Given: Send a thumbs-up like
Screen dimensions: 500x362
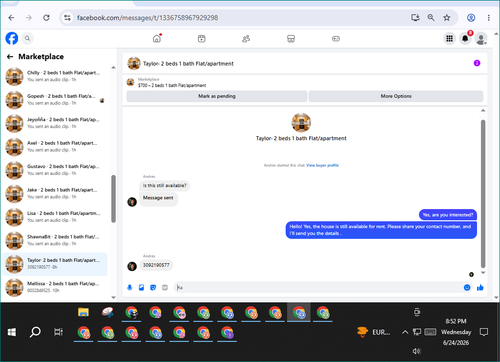Looking at the screenshot, I should tap(480, 287).
